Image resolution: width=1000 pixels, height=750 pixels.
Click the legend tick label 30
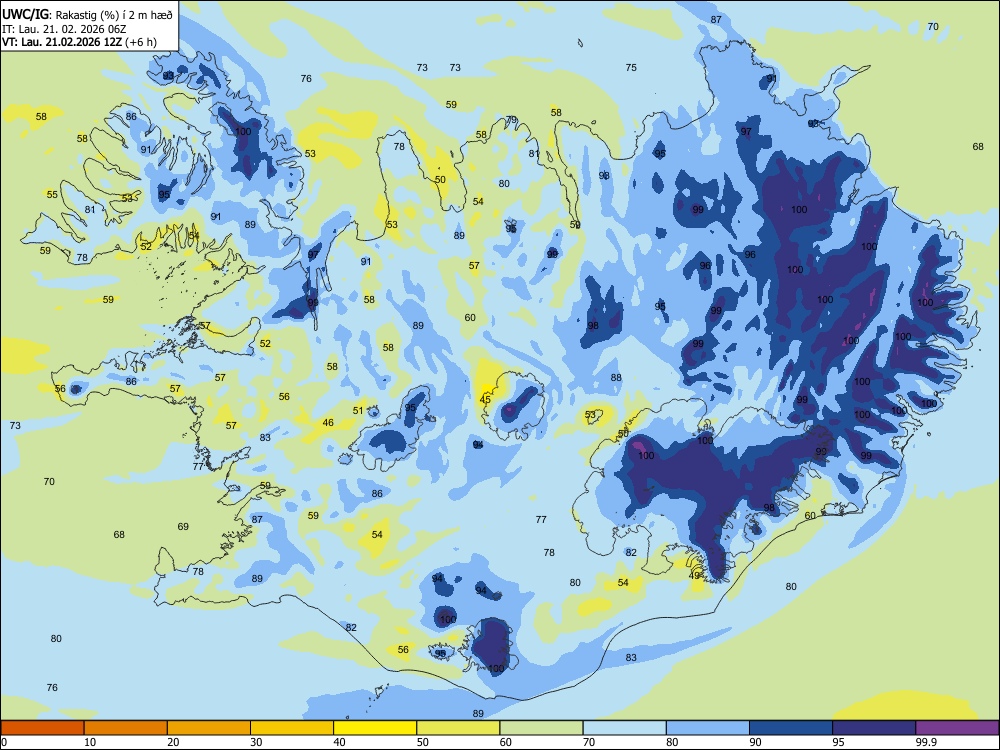click(256, 742)
